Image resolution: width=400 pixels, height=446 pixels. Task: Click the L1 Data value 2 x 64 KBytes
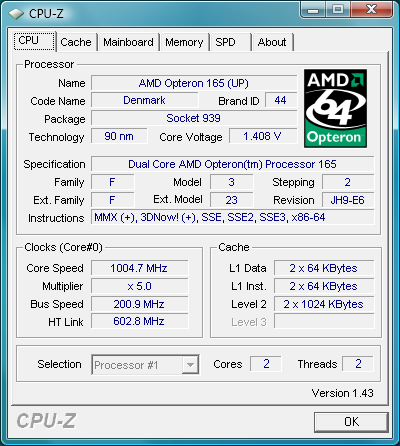coord(324,268)
